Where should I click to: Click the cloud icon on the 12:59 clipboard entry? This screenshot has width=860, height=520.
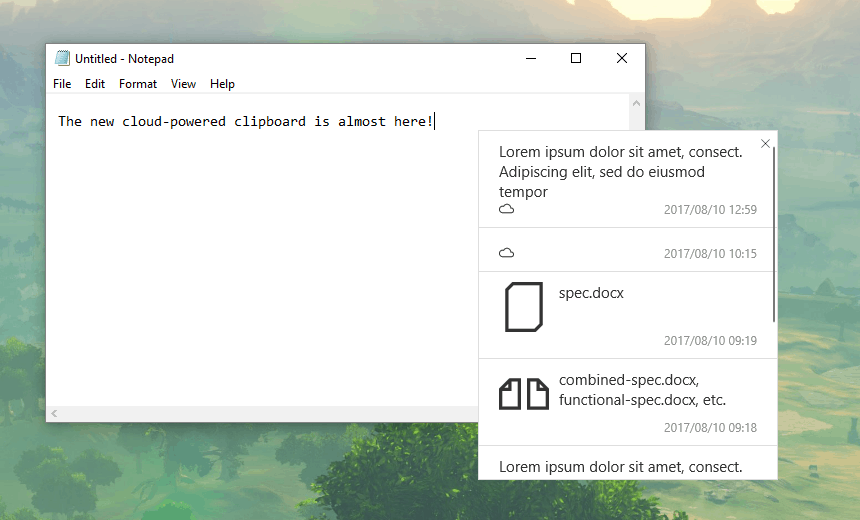coord(507,209)
